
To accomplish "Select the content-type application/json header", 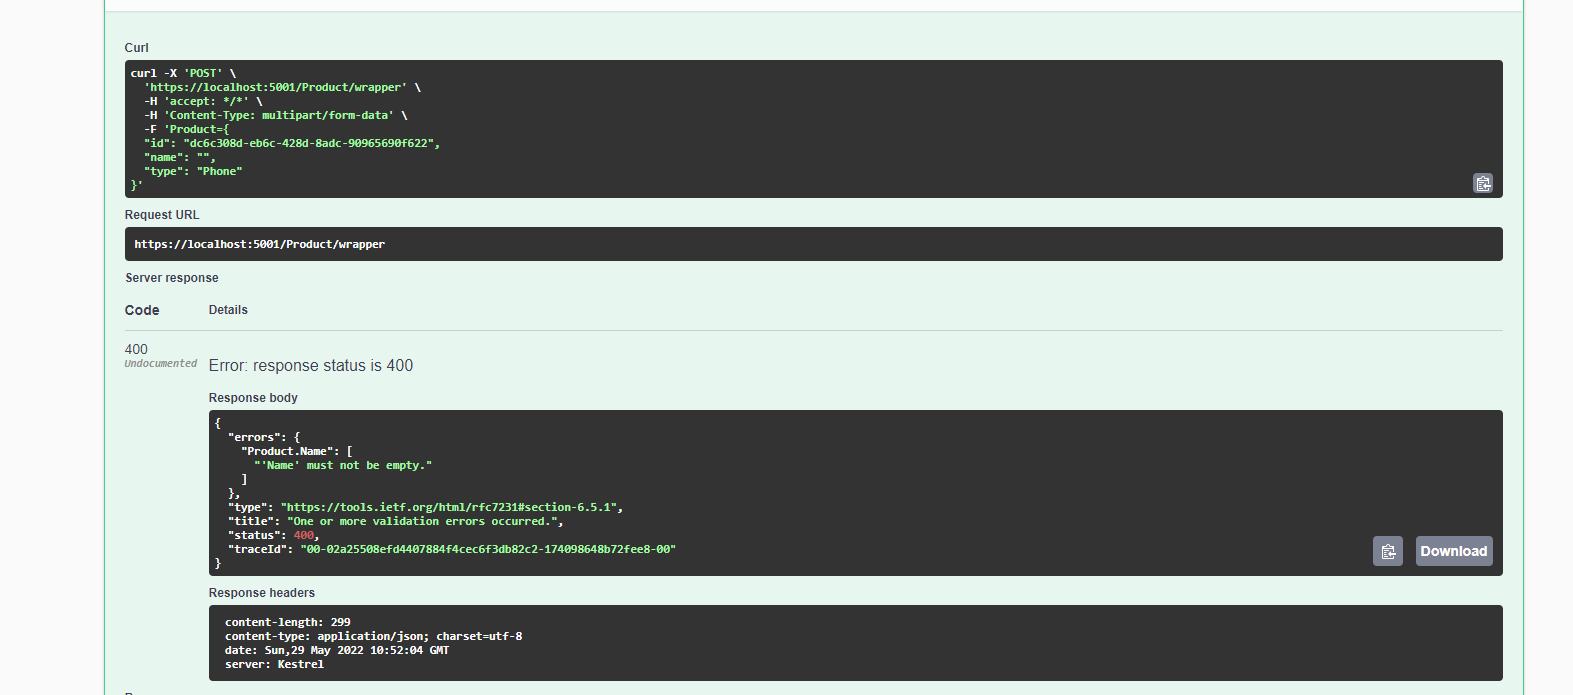I will tap(374, 636).
